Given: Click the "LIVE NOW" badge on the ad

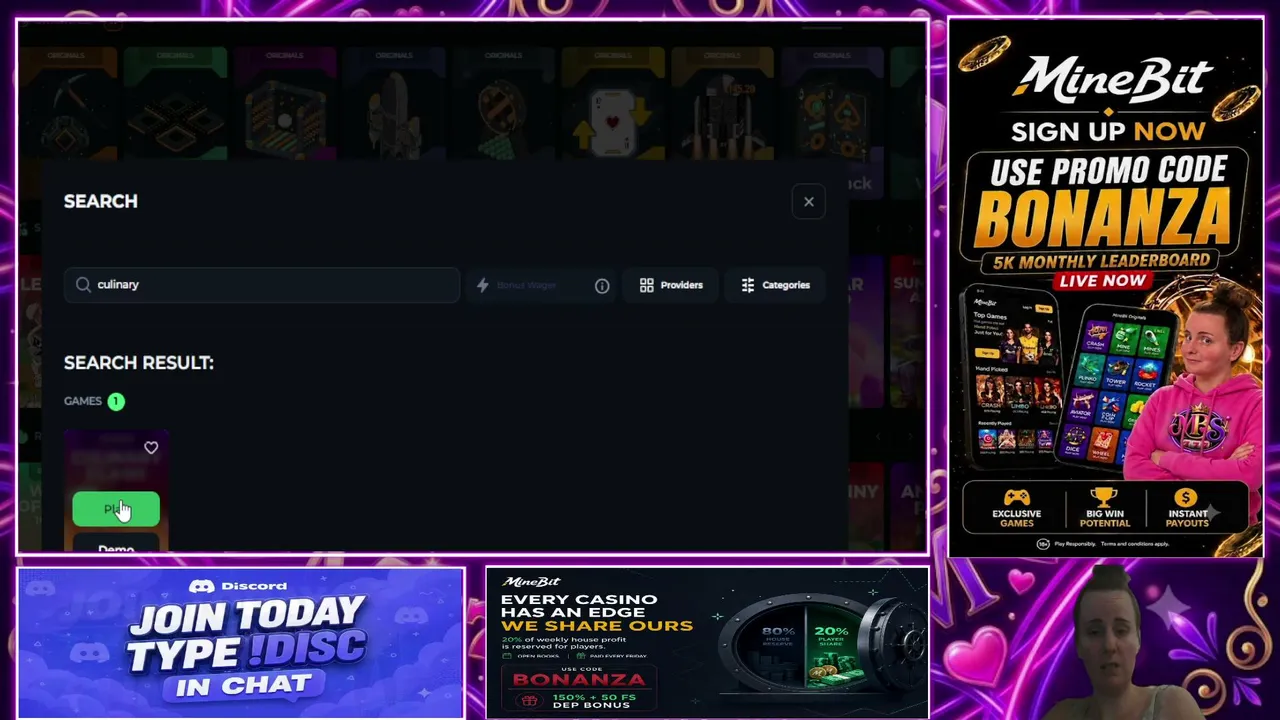Looking at the screenshot, I should coord(1102,280).
